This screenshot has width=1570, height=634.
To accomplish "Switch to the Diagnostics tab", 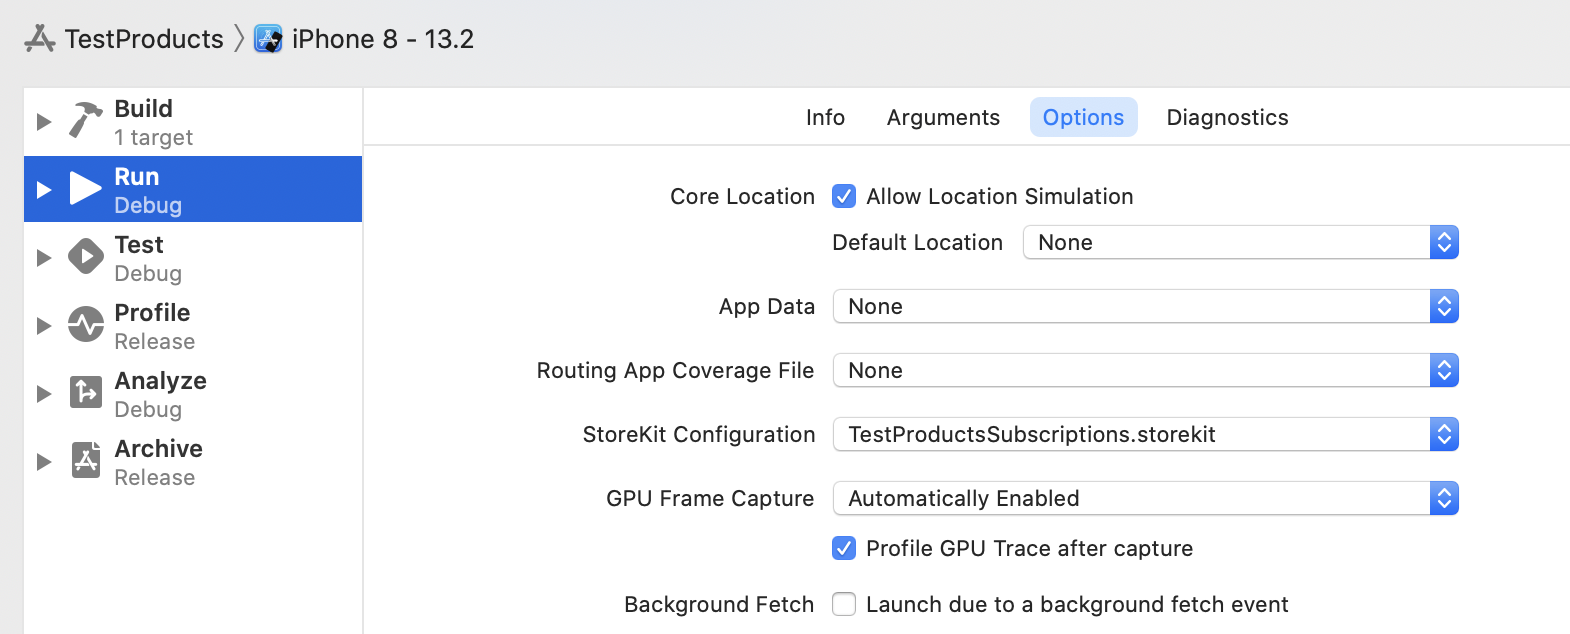I will coord(1227,117).
